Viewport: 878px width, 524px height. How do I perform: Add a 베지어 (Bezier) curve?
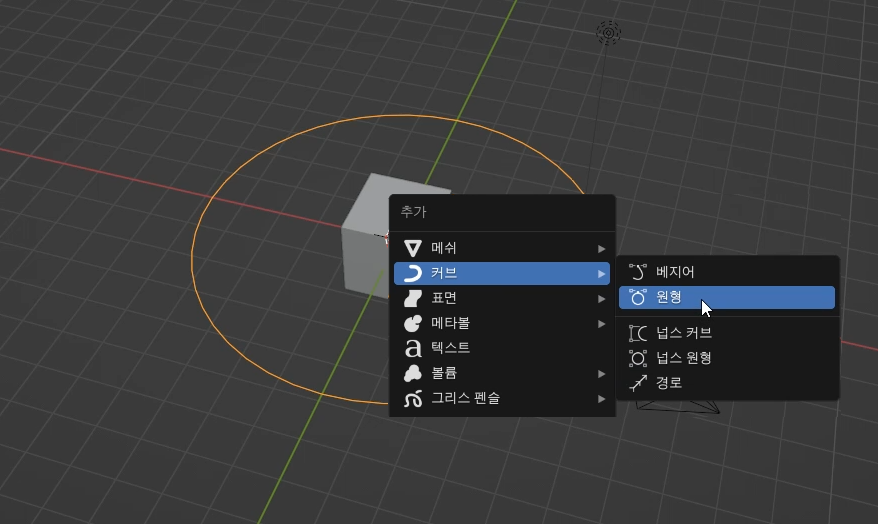pos(727,272)
